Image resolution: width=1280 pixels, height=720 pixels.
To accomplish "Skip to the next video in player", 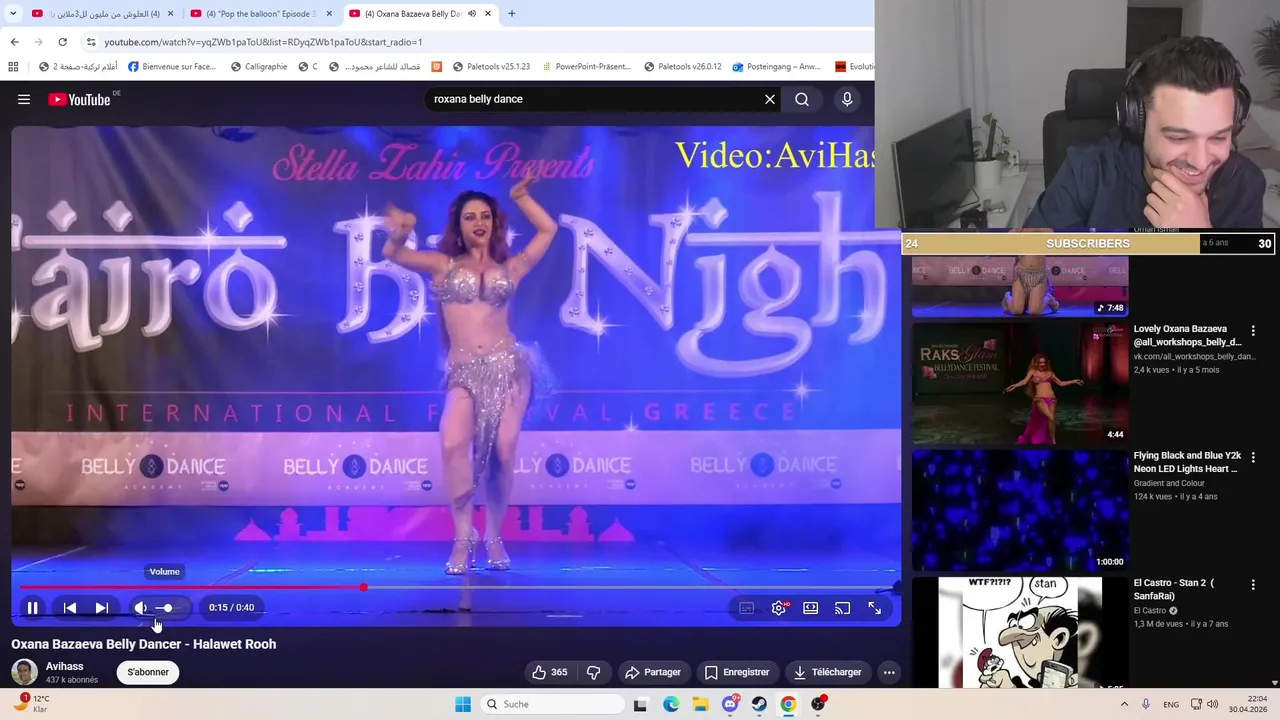I will pyautogui.click(x=101, y=607).
